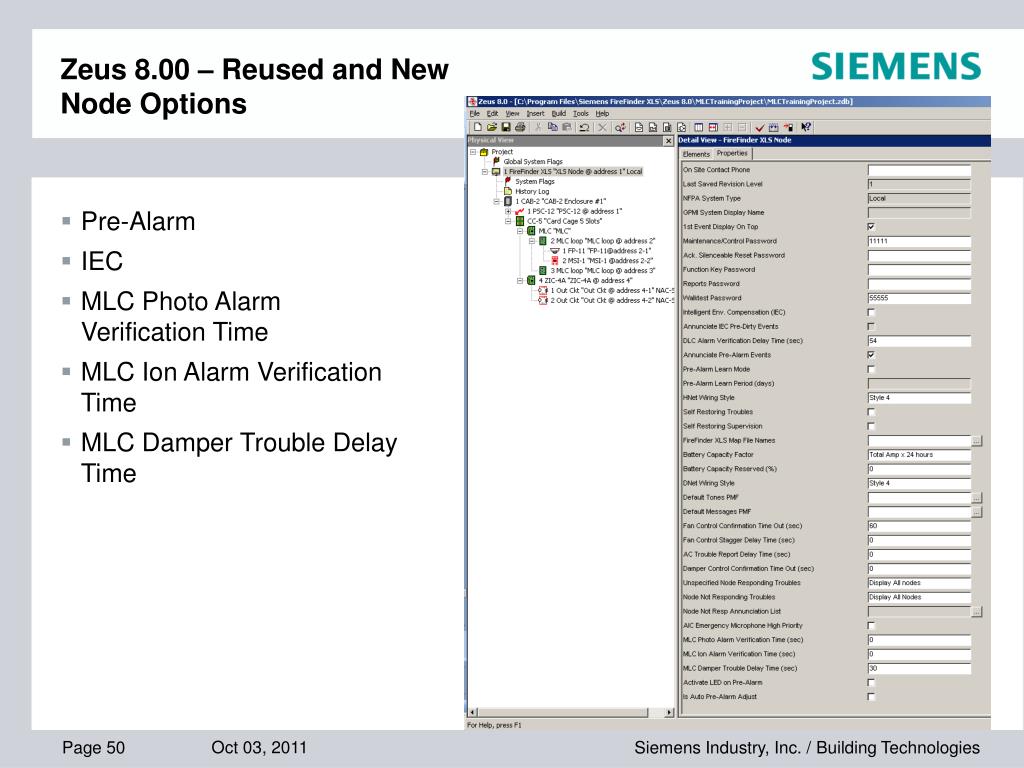
Task: Open the Build menu
Action: point(559,114)
